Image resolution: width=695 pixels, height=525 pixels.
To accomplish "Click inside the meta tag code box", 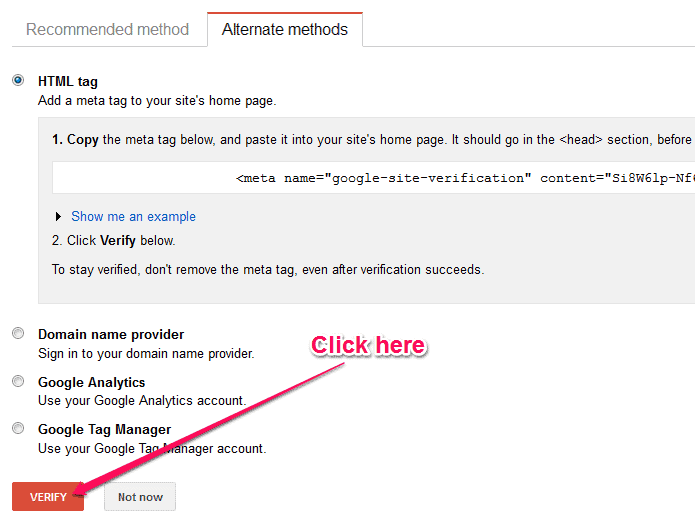I will [370, 178].
